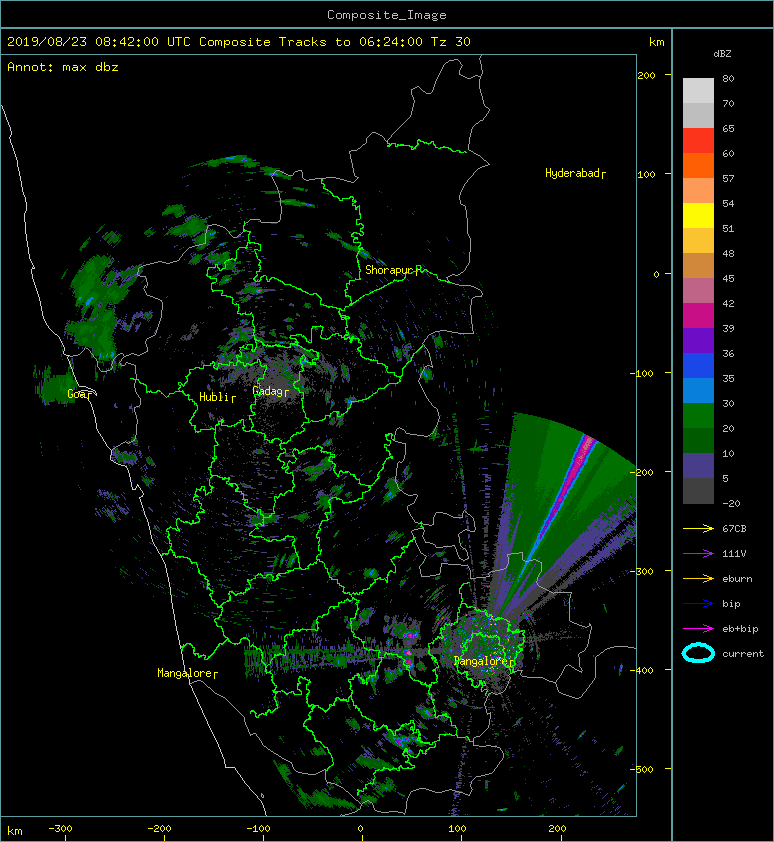Click the purple 111V arrow legend icon
The width and height of the screenshot is (774, 842).
(698, 554)
